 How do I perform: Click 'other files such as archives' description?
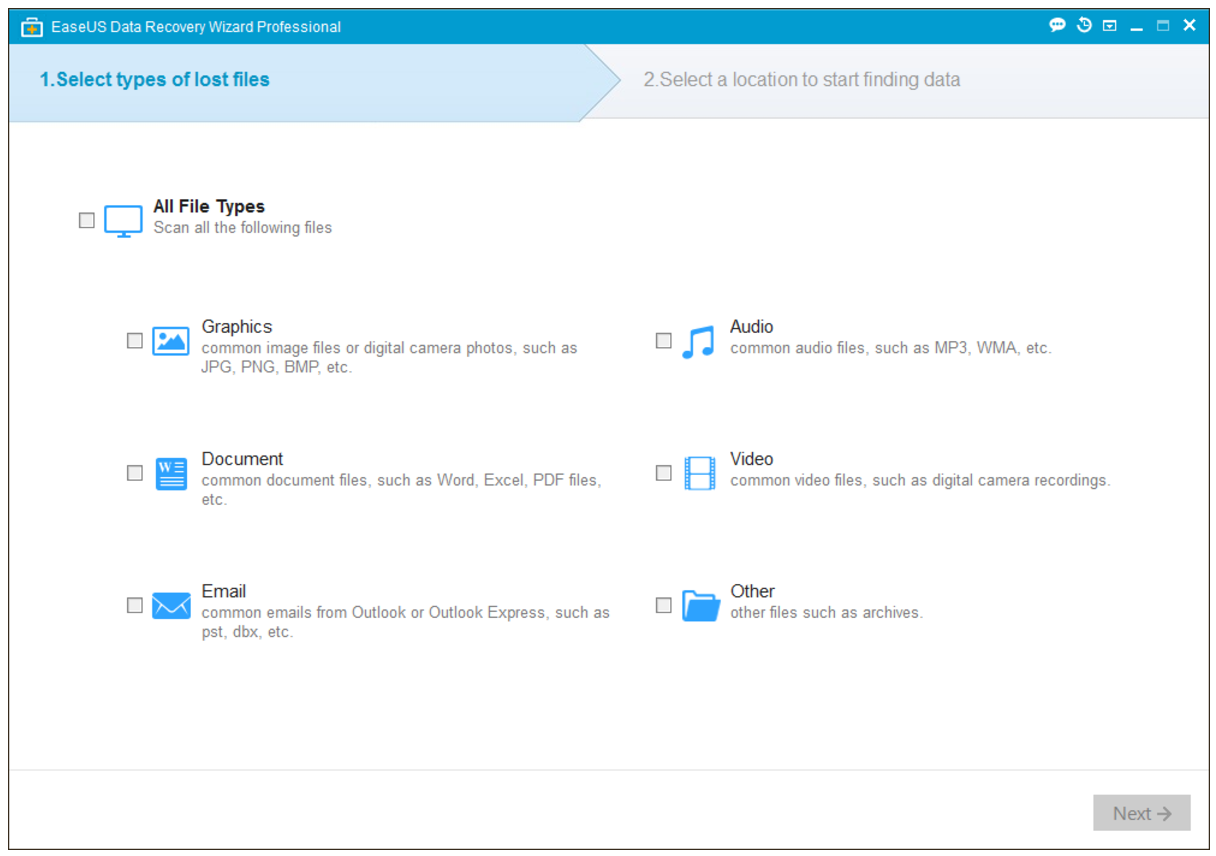tap(827, 613)
